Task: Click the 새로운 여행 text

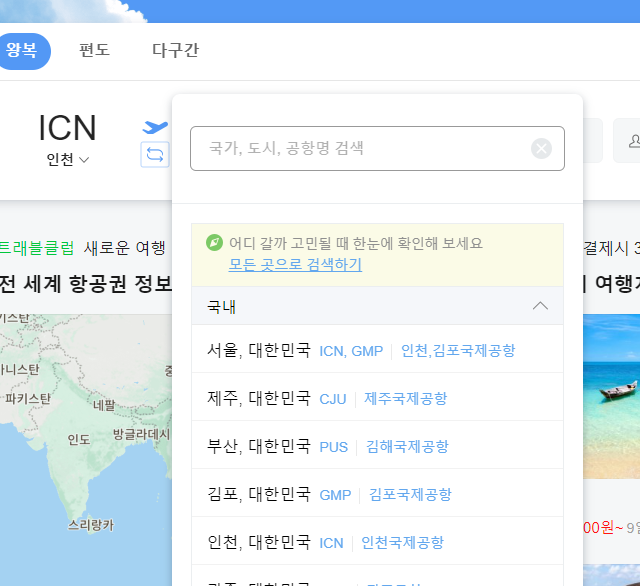Action: [x=124, y=248]
